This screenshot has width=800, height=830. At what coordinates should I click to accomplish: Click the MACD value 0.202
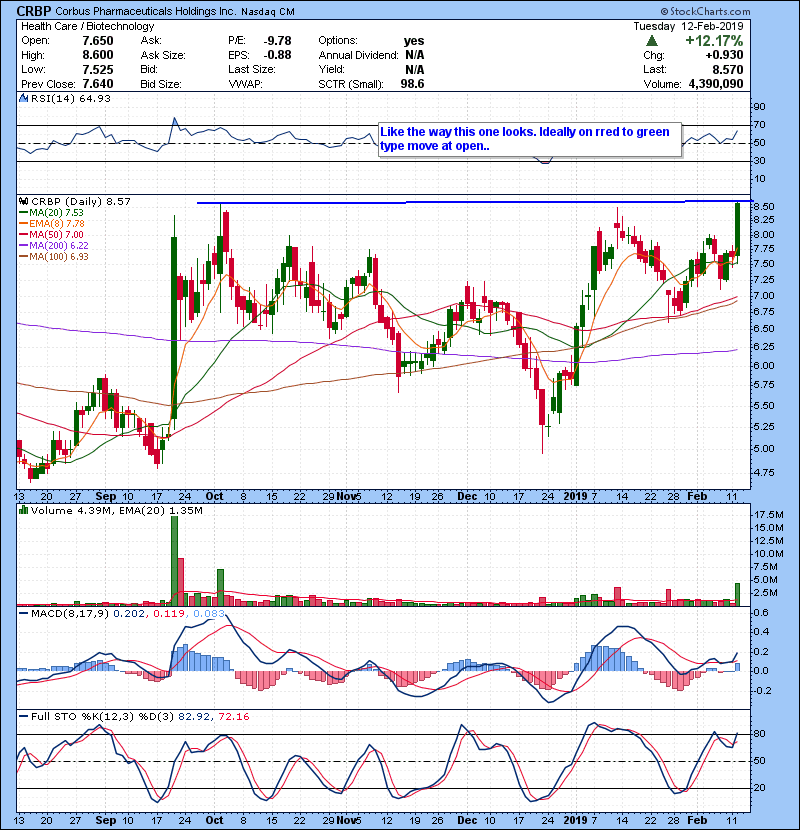[x=129, y=614]
